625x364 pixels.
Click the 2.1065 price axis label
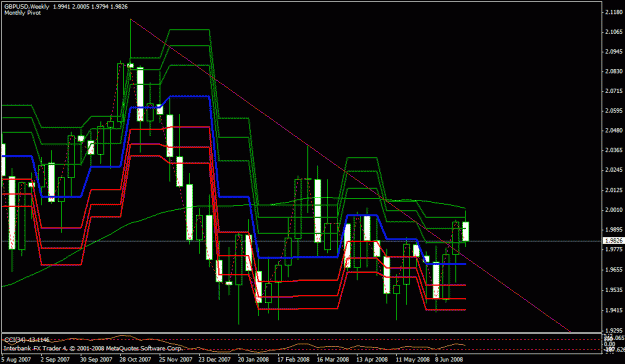tap(614, 32)
